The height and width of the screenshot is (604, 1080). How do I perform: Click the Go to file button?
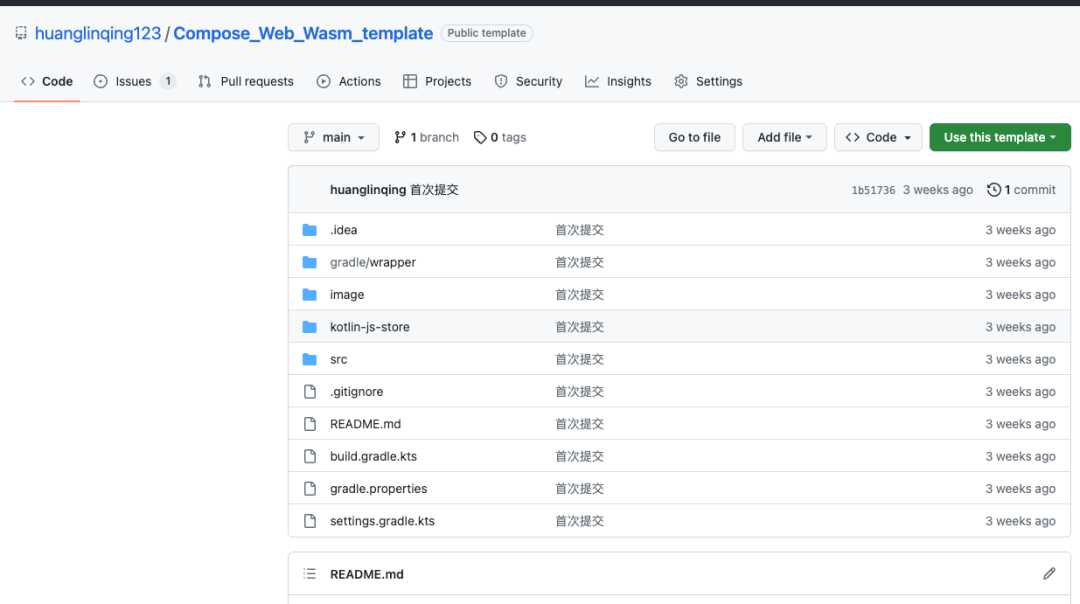694,137
